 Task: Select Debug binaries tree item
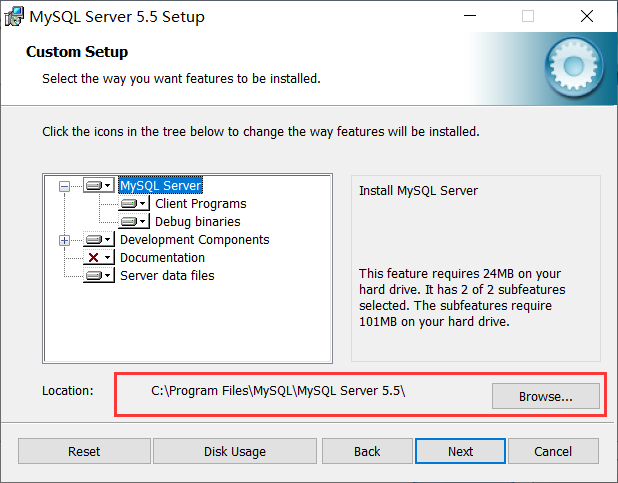(x=197, y=222)
